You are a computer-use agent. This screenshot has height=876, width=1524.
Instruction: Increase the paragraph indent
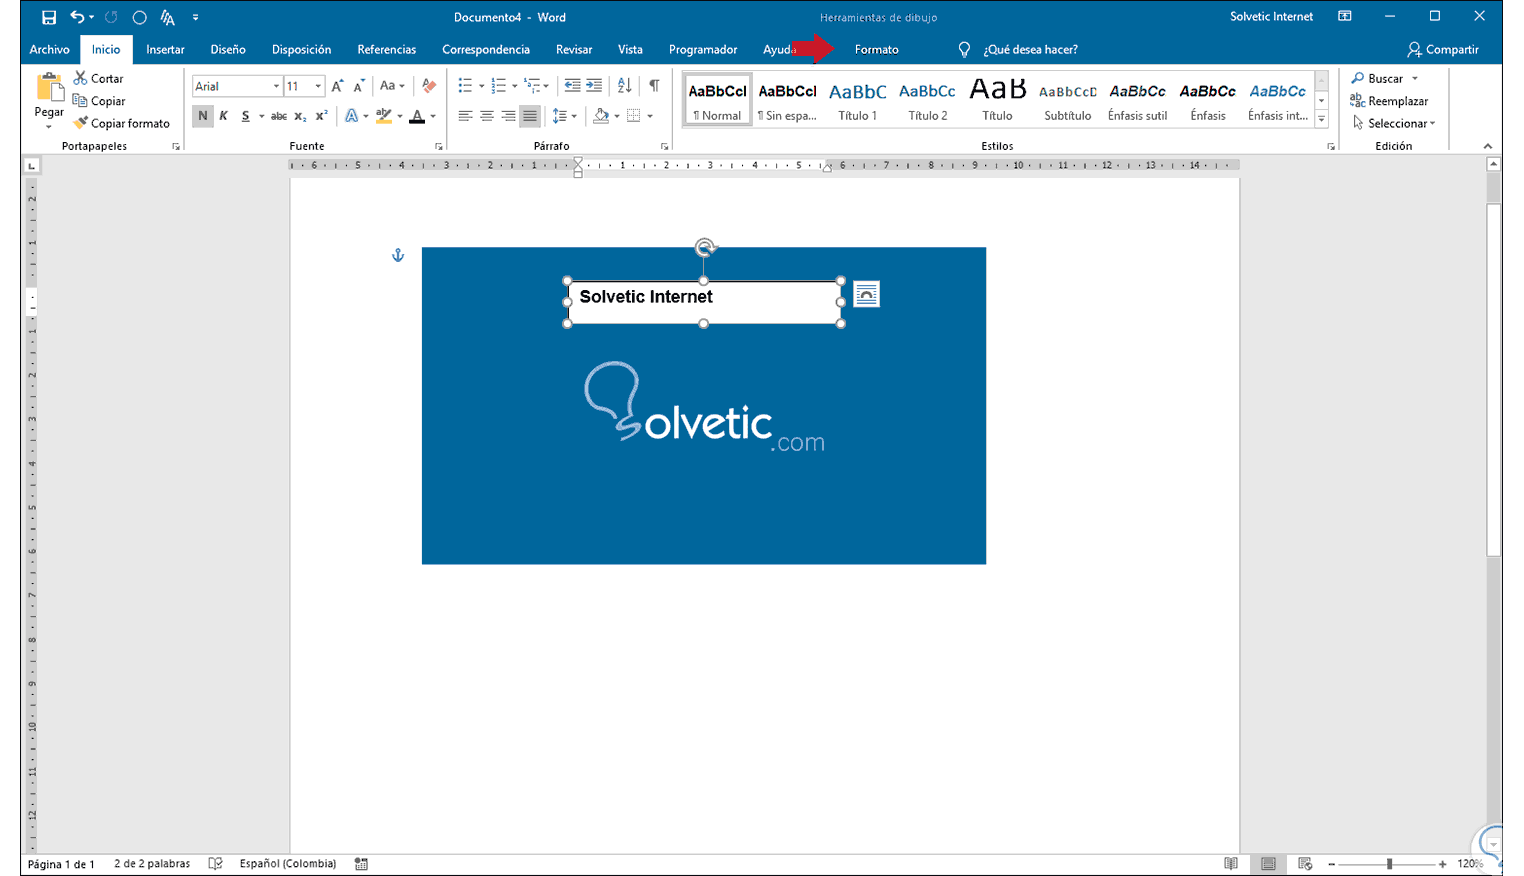click(x=594, y=86)
